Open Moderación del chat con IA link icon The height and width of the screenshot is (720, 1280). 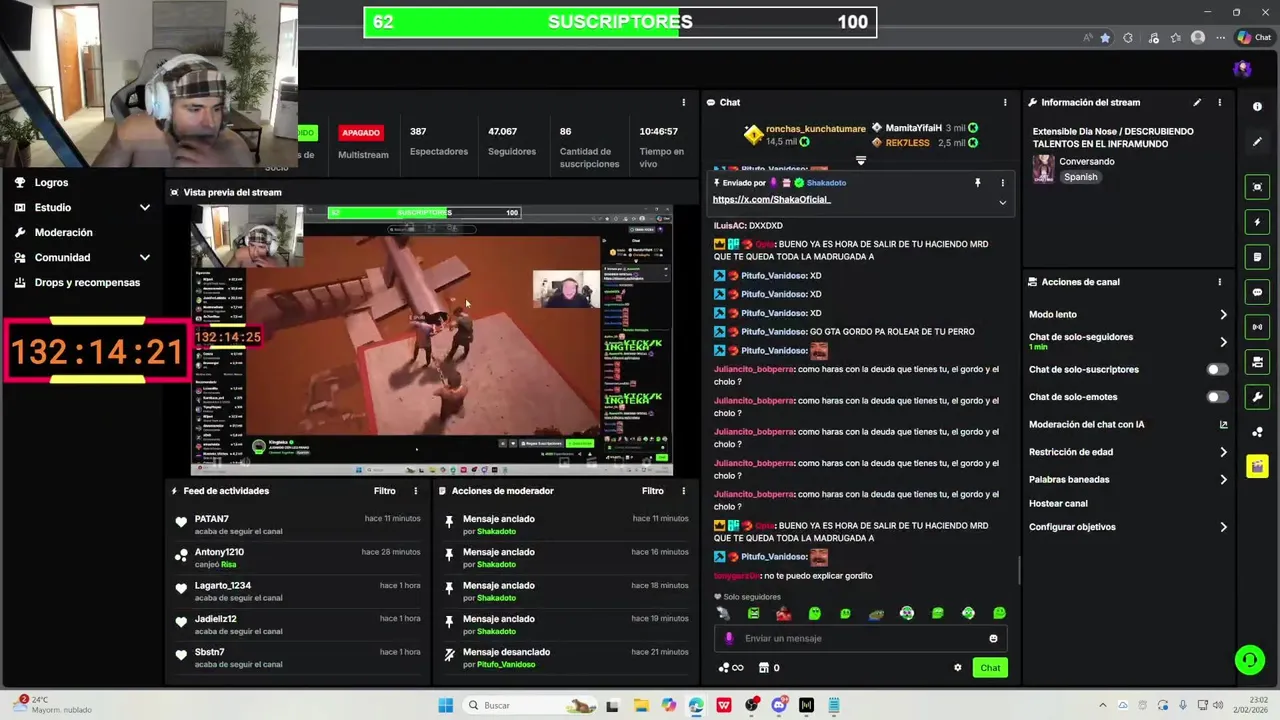tap(1223, 424)
